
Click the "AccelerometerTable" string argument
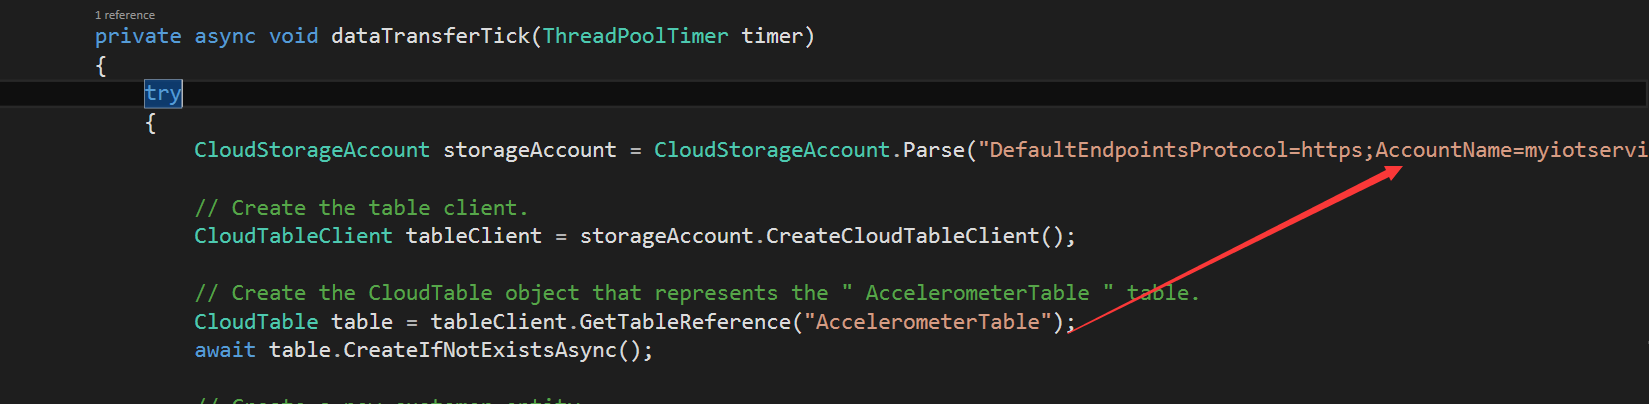point(928,322)
